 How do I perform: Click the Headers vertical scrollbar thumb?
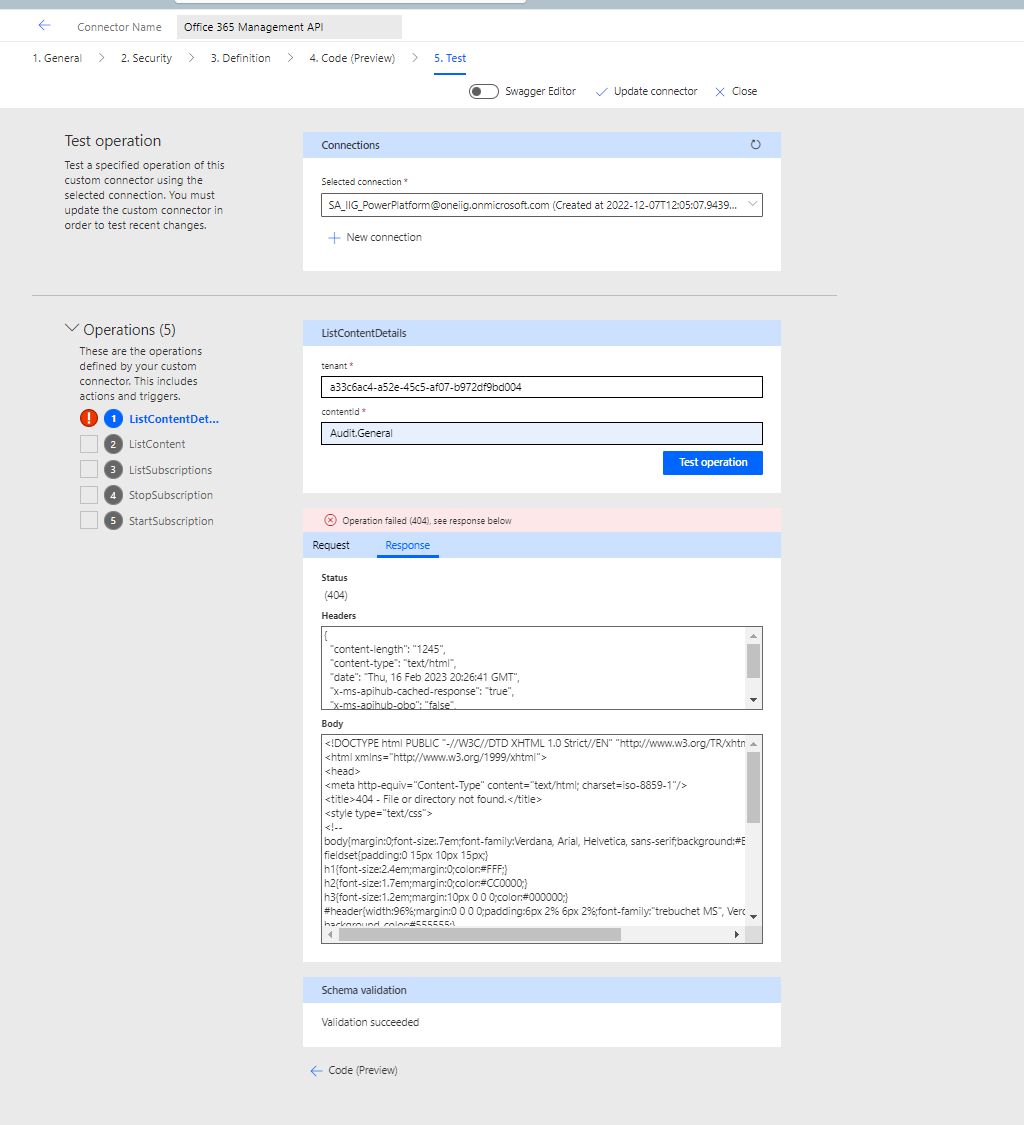click(753, 661)
